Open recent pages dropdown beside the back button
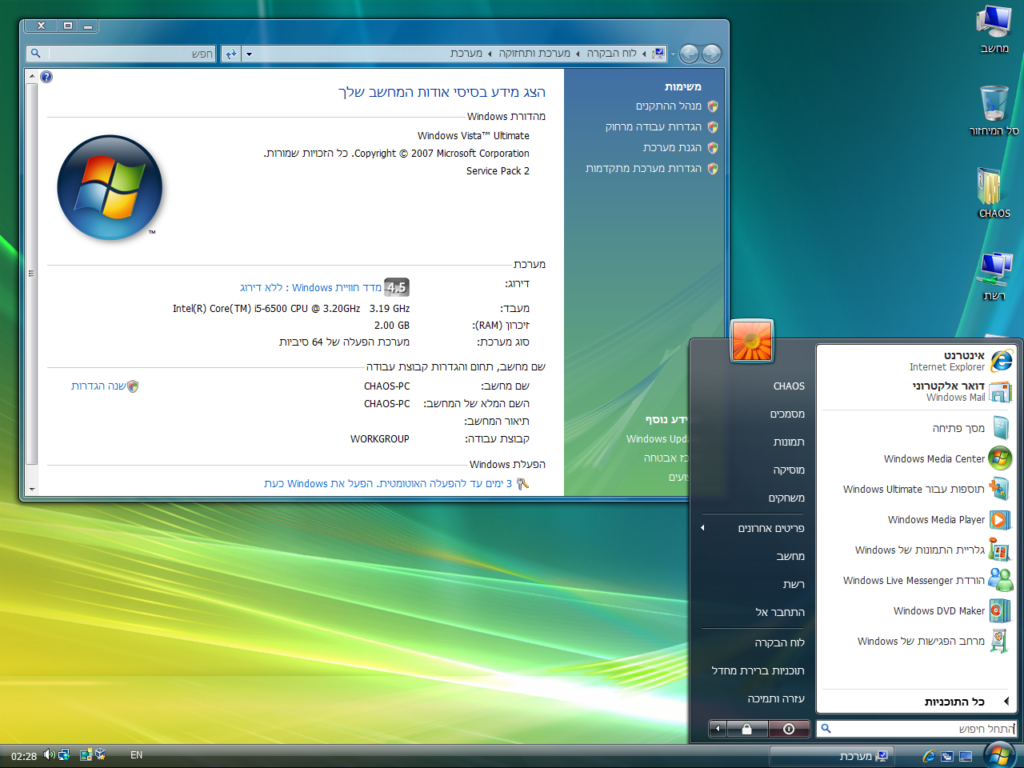 pos(673,54)
